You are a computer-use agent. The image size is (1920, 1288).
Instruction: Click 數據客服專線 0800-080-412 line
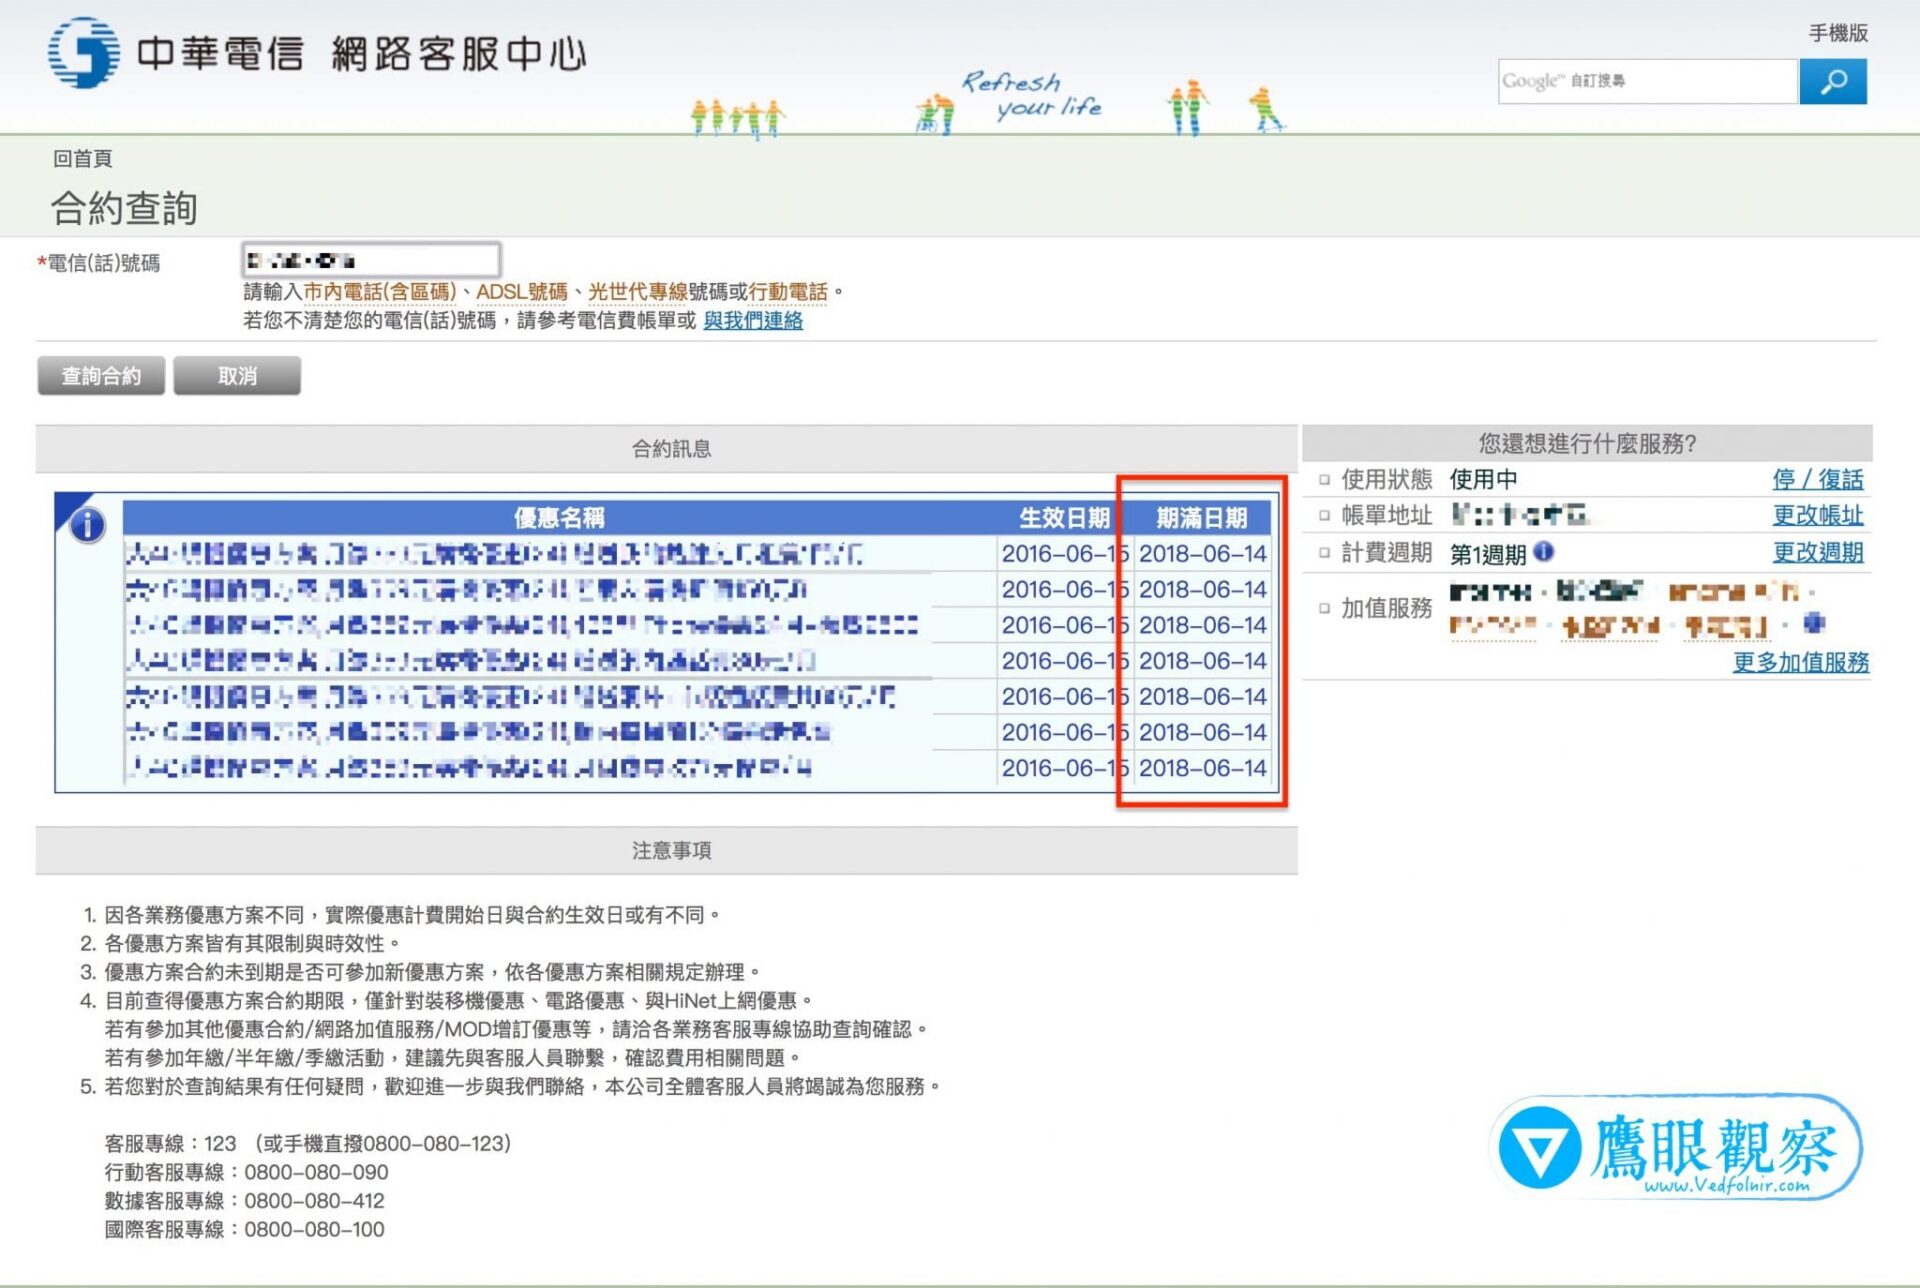click(244, 1201)
